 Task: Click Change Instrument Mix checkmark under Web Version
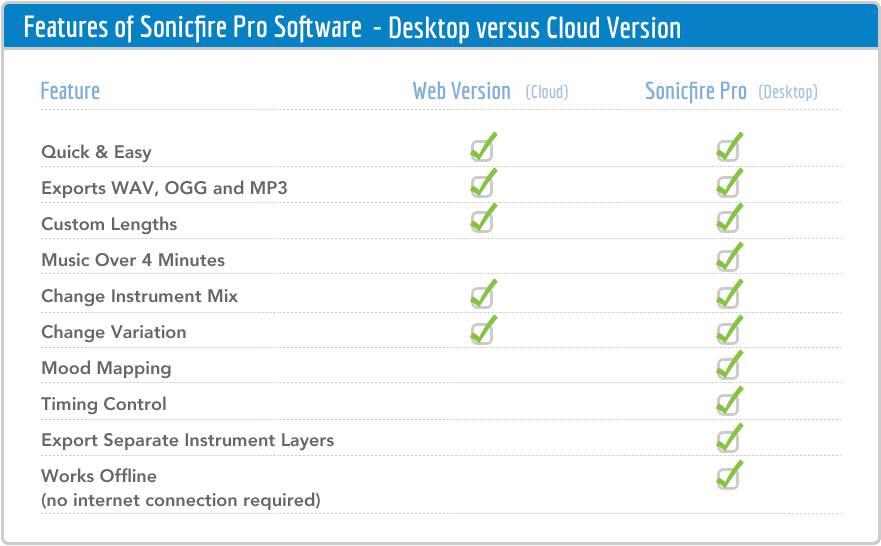(484, 294)
